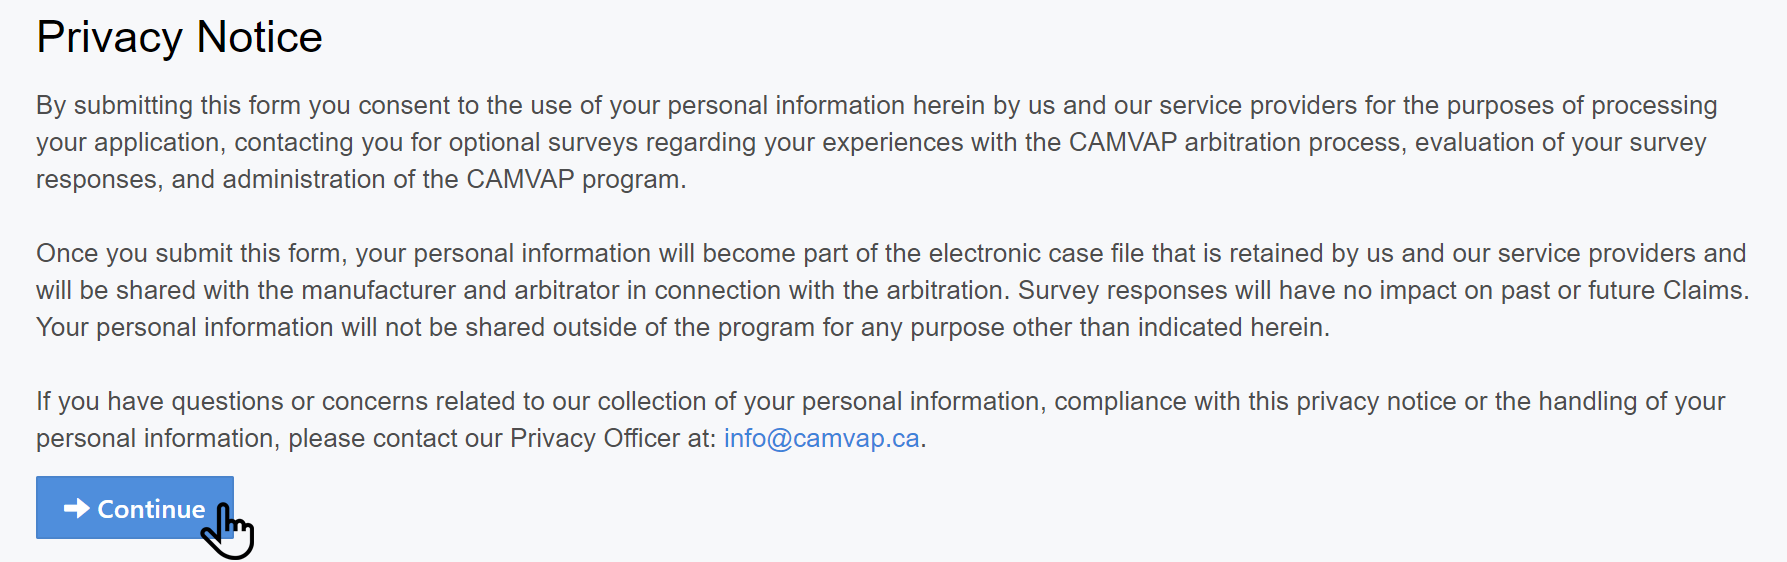Click the phrase "compliance with this privacy notice"
This screenshot has width=1787, height=562.
(x=1255, y=401)
